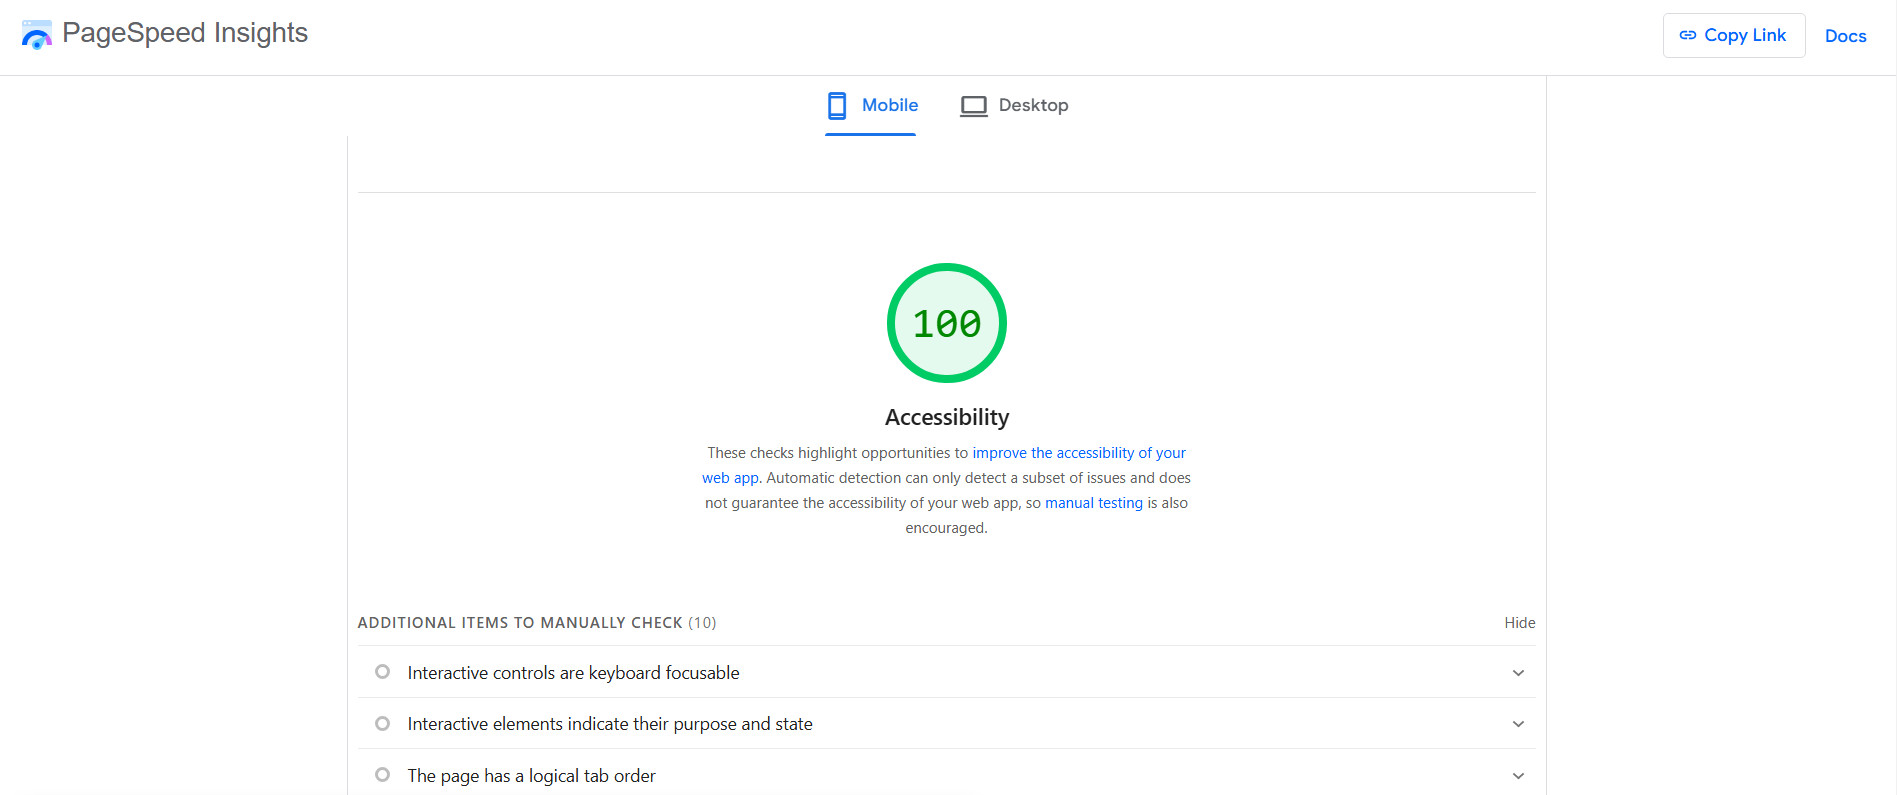1897x795 pixels.
Task: Click the circle icon beside keyboard focusable item
Action: click(x=382, y=672)
